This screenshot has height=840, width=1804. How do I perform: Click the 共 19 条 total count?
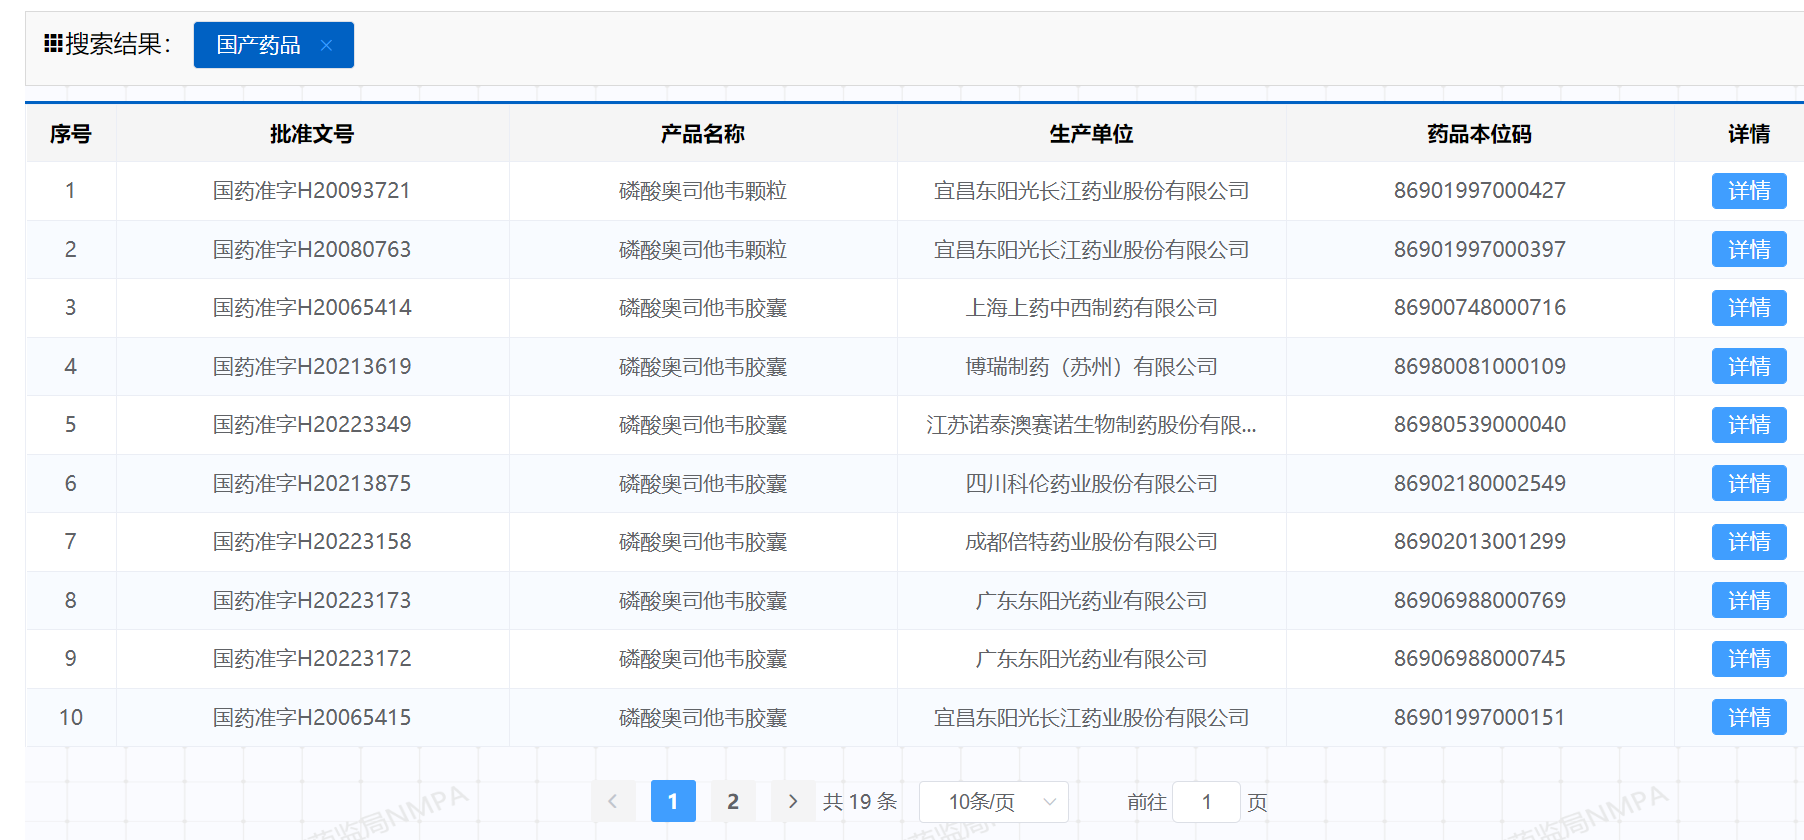[x=860, y=802]
